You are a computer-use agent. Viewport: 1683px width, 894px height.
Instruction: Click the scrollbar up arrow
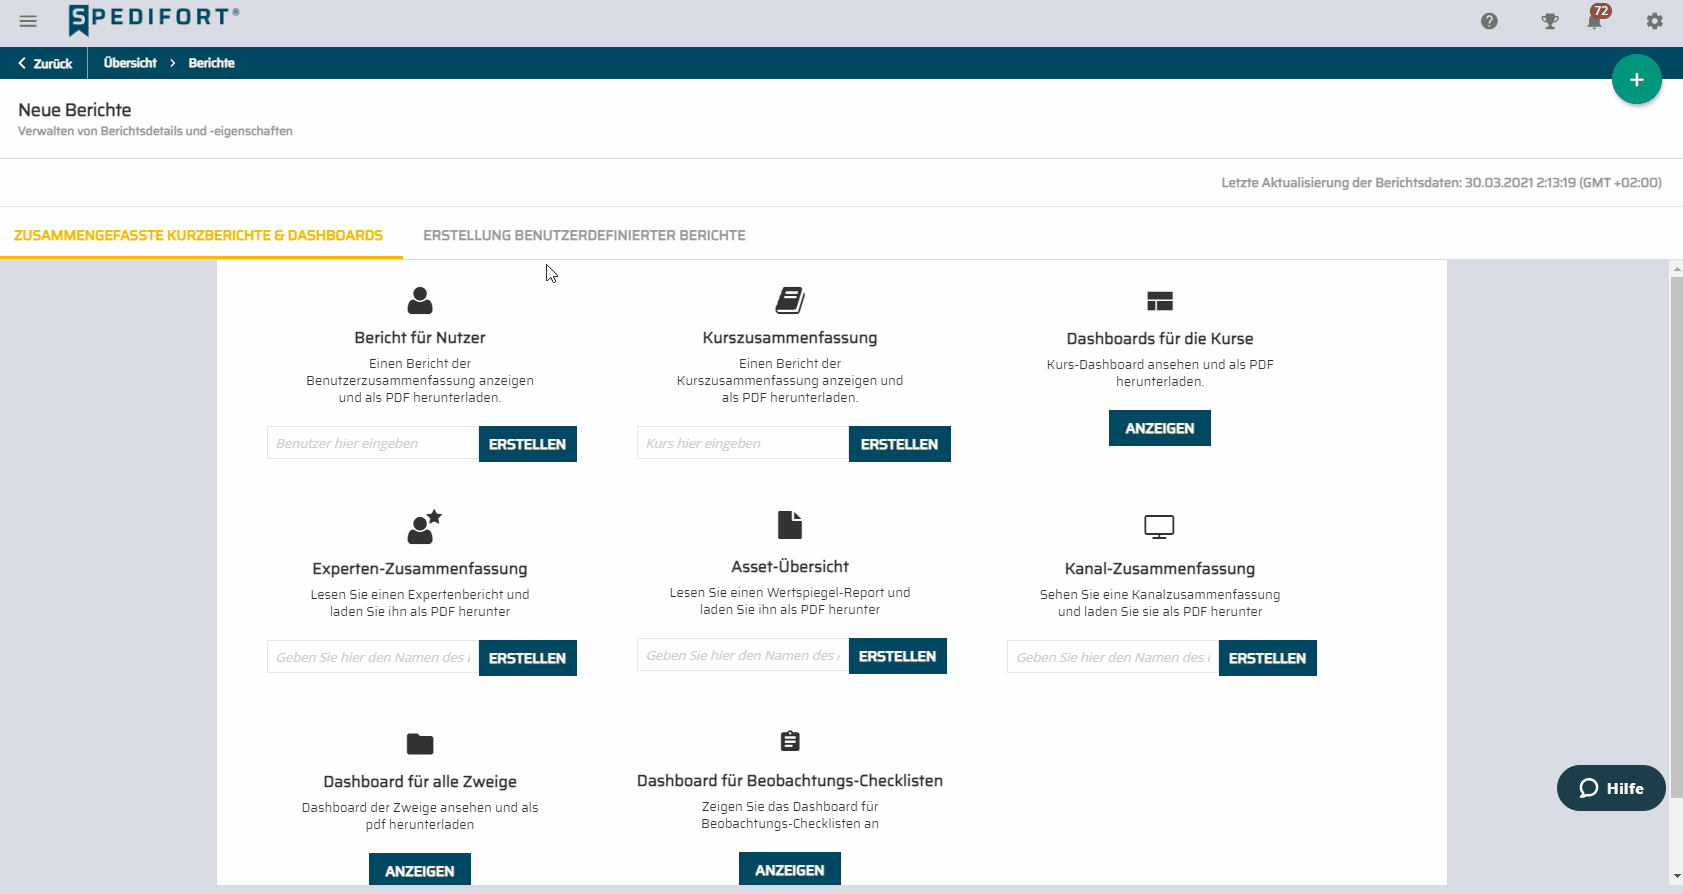(x=1677, y=269)
